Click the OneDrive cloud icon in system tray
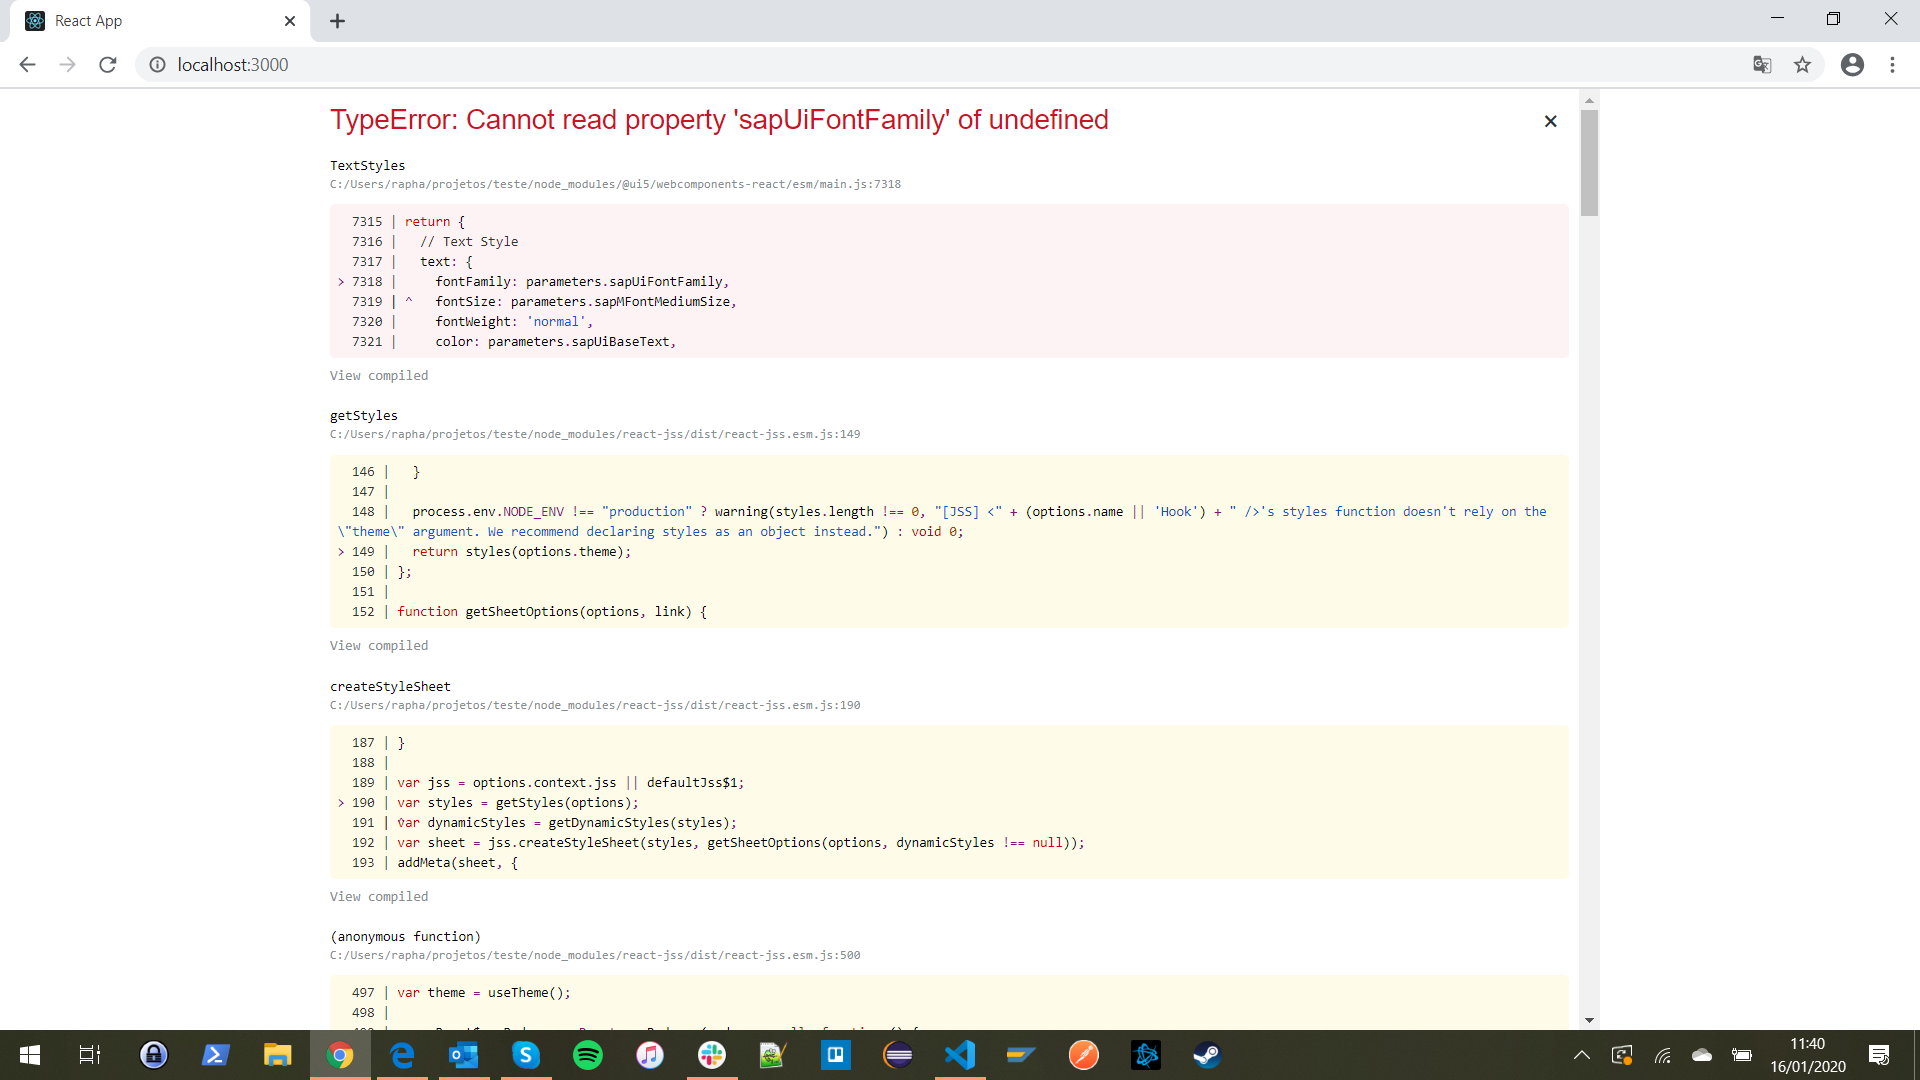Screen dimensions: 1920x1080 coord(1700,1055)
